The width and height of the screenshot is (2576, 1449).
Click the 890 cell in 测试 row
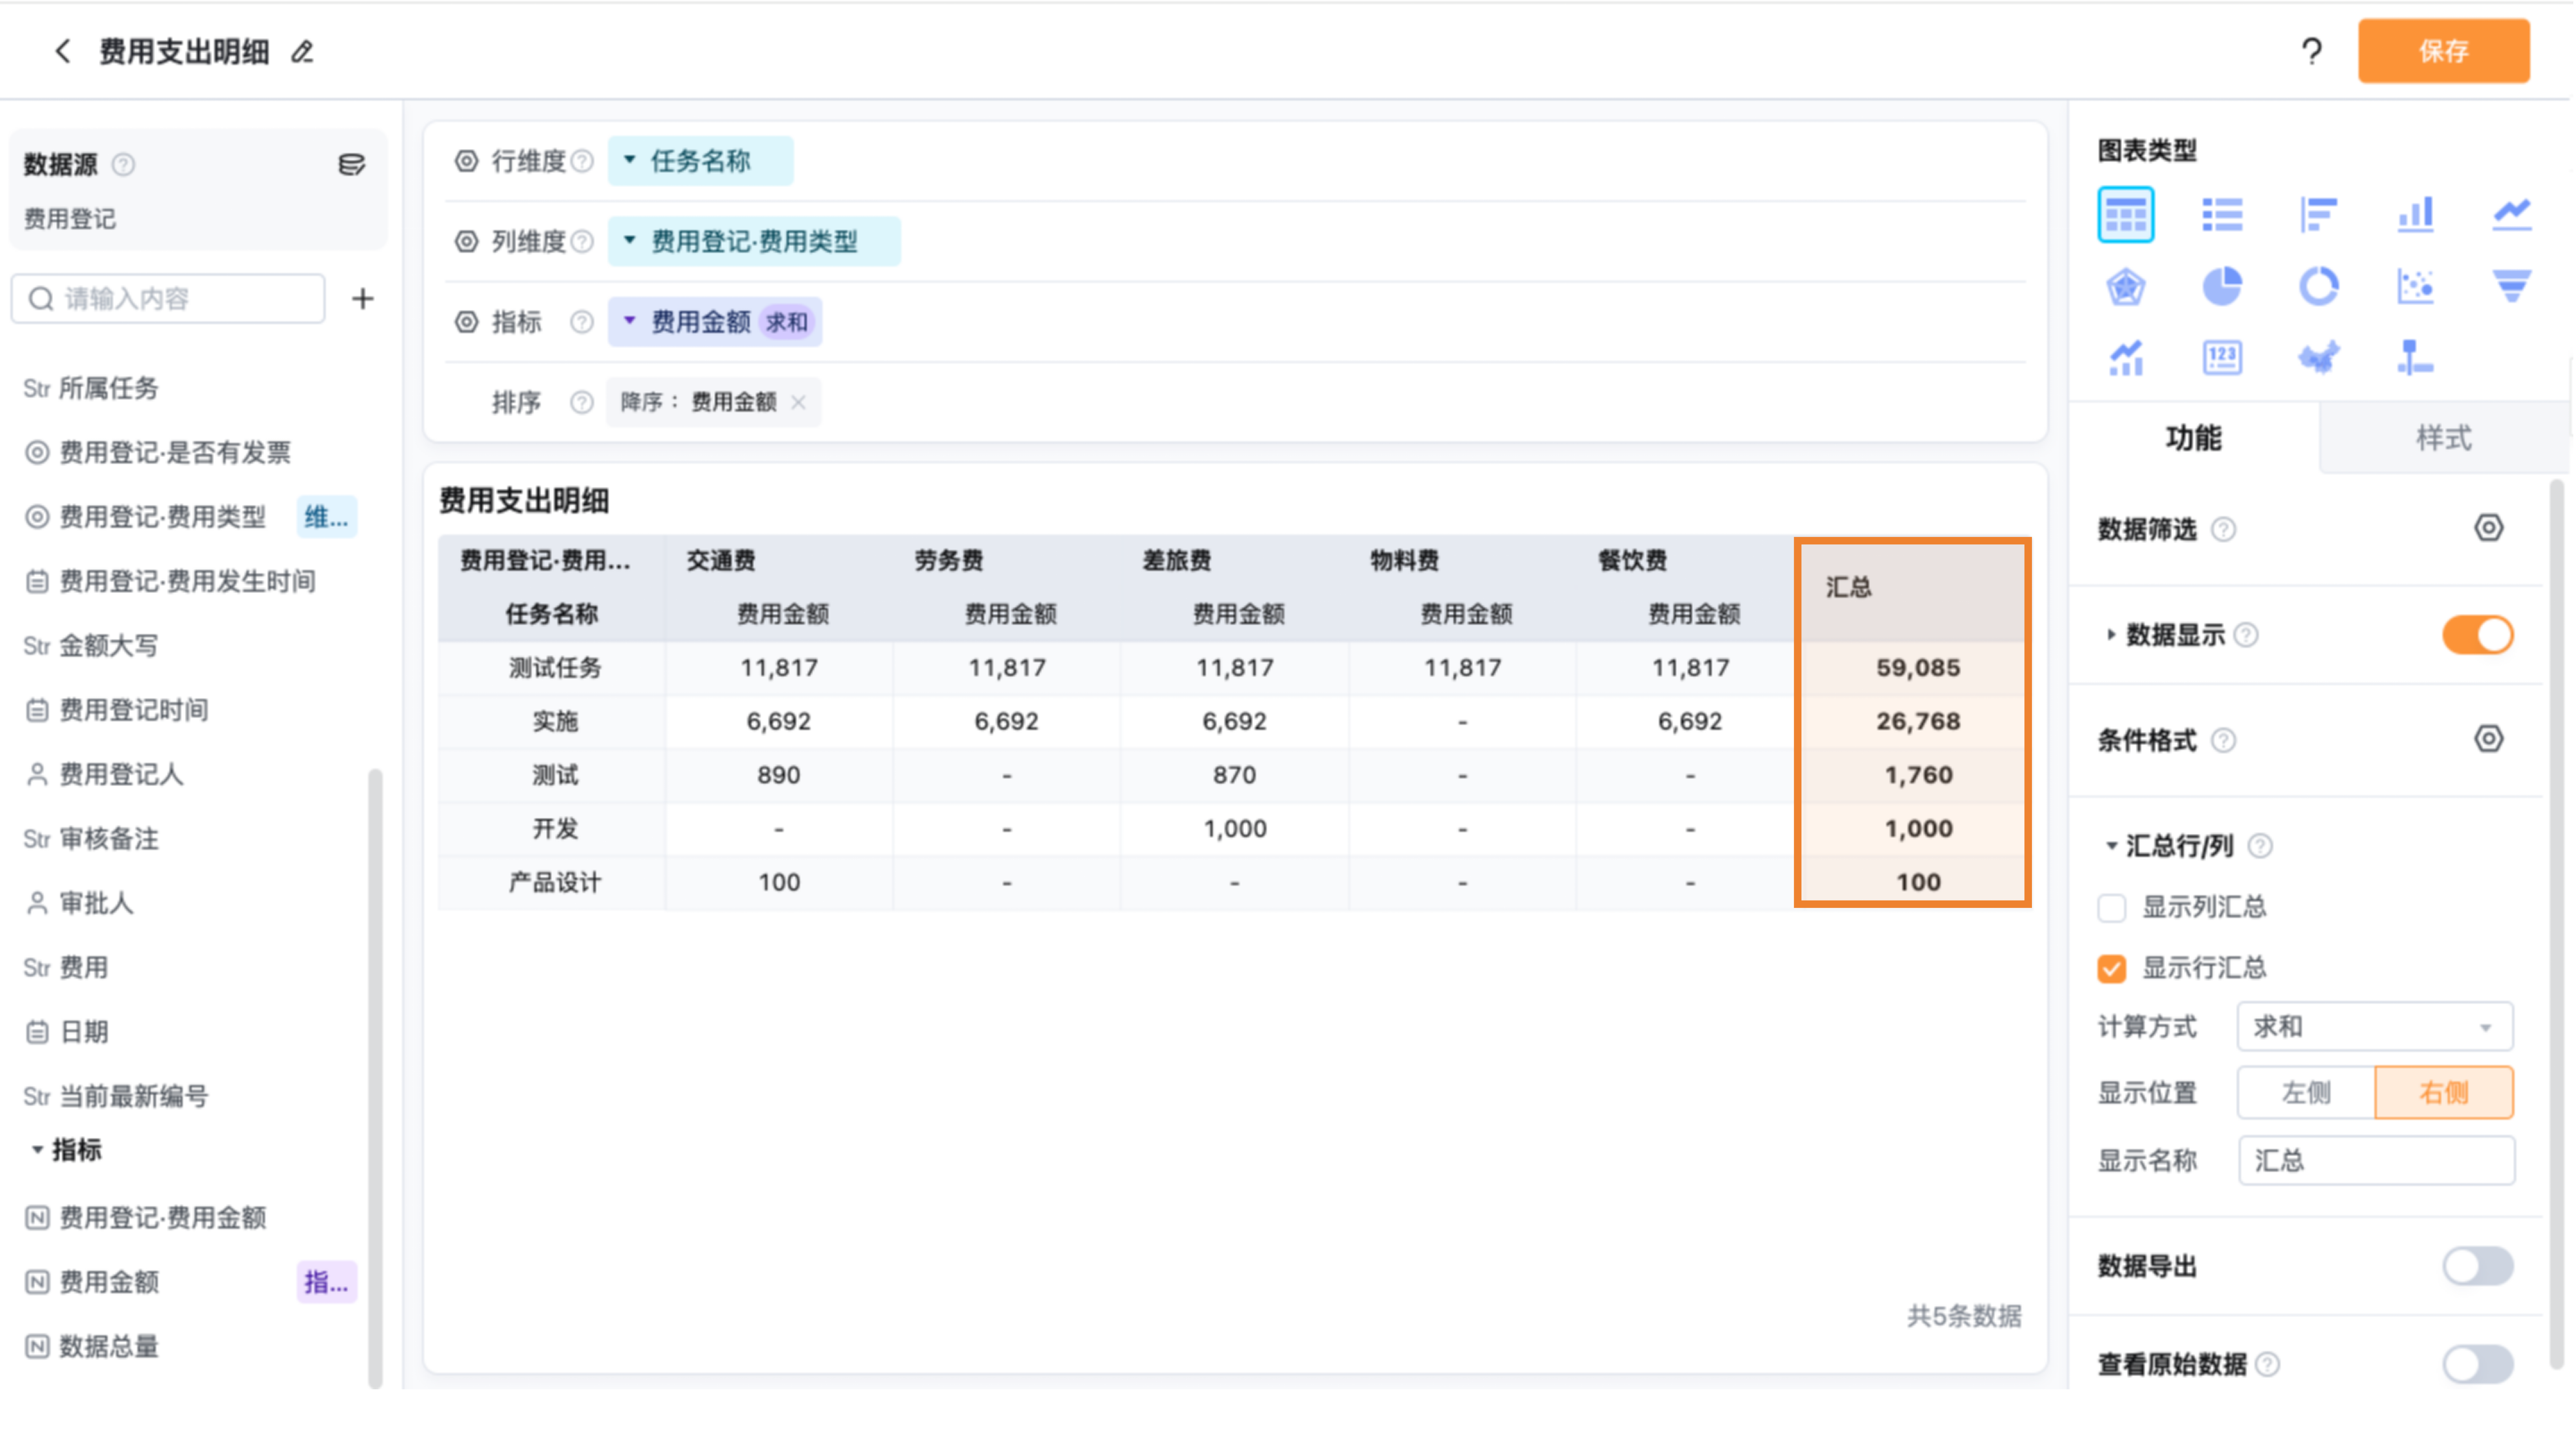pos(778,775)
